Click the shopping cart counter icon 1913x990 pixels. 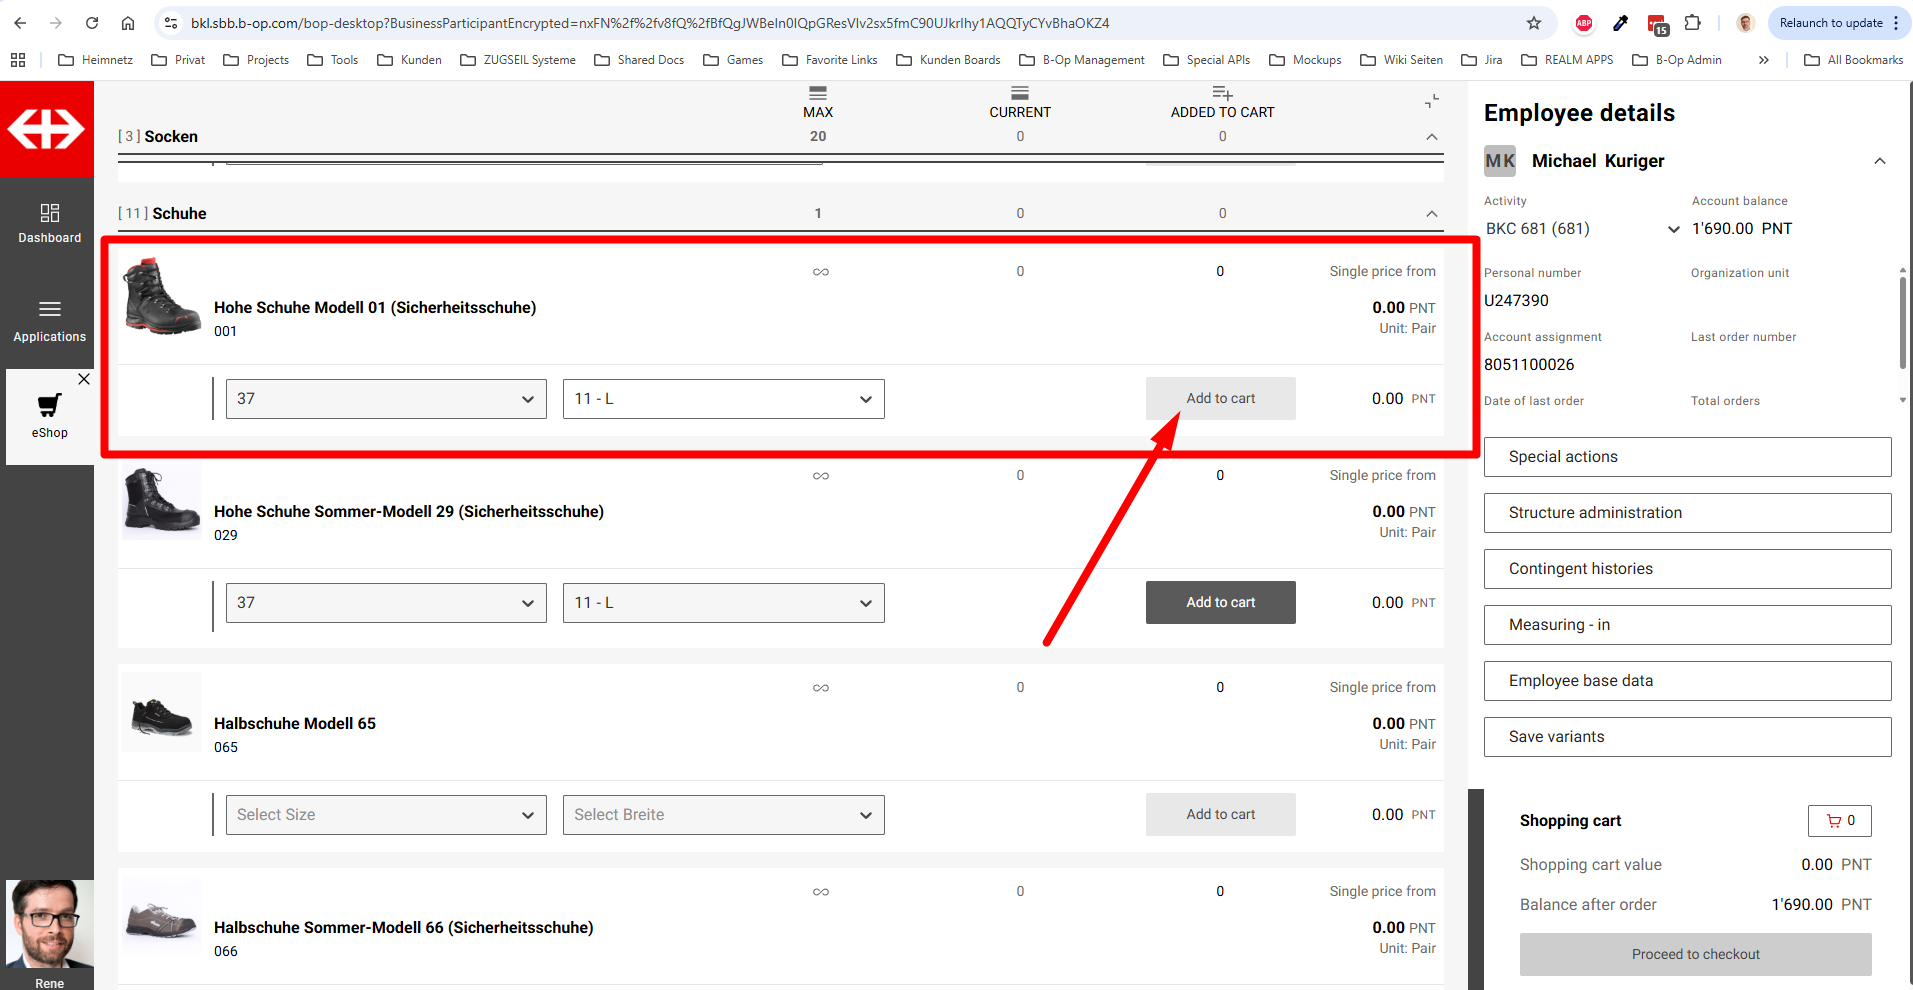coord(1839,821)
